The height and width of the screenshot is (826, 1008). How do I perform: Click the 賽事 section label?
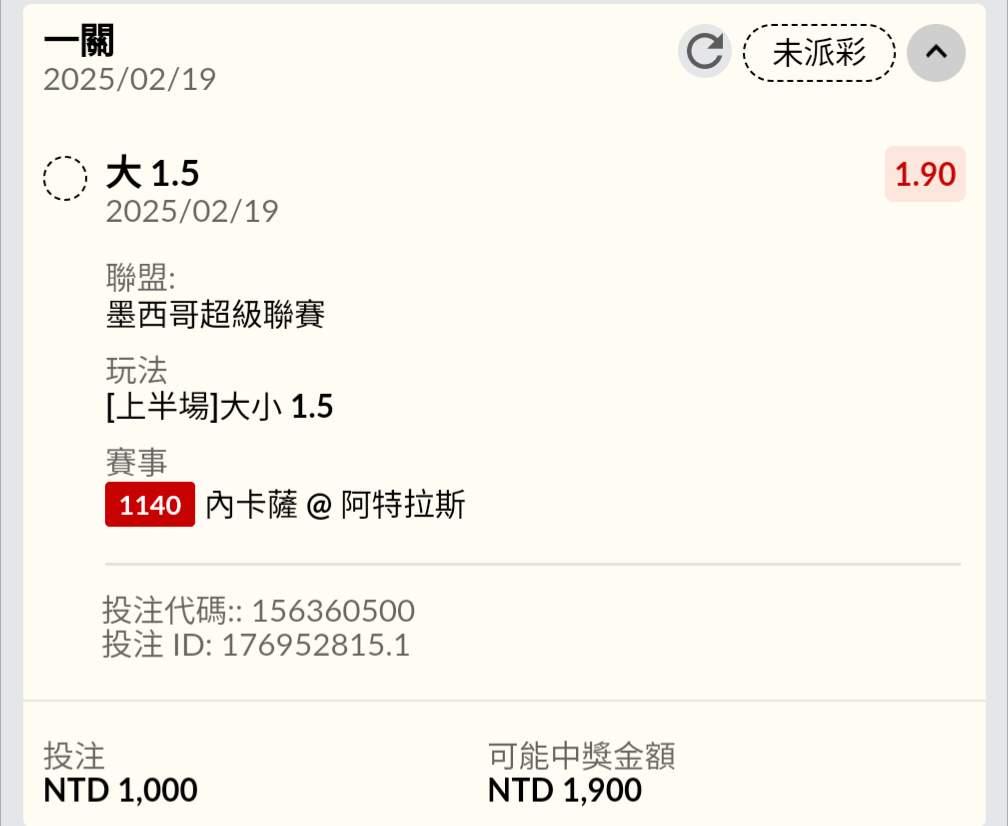point(136,462)
